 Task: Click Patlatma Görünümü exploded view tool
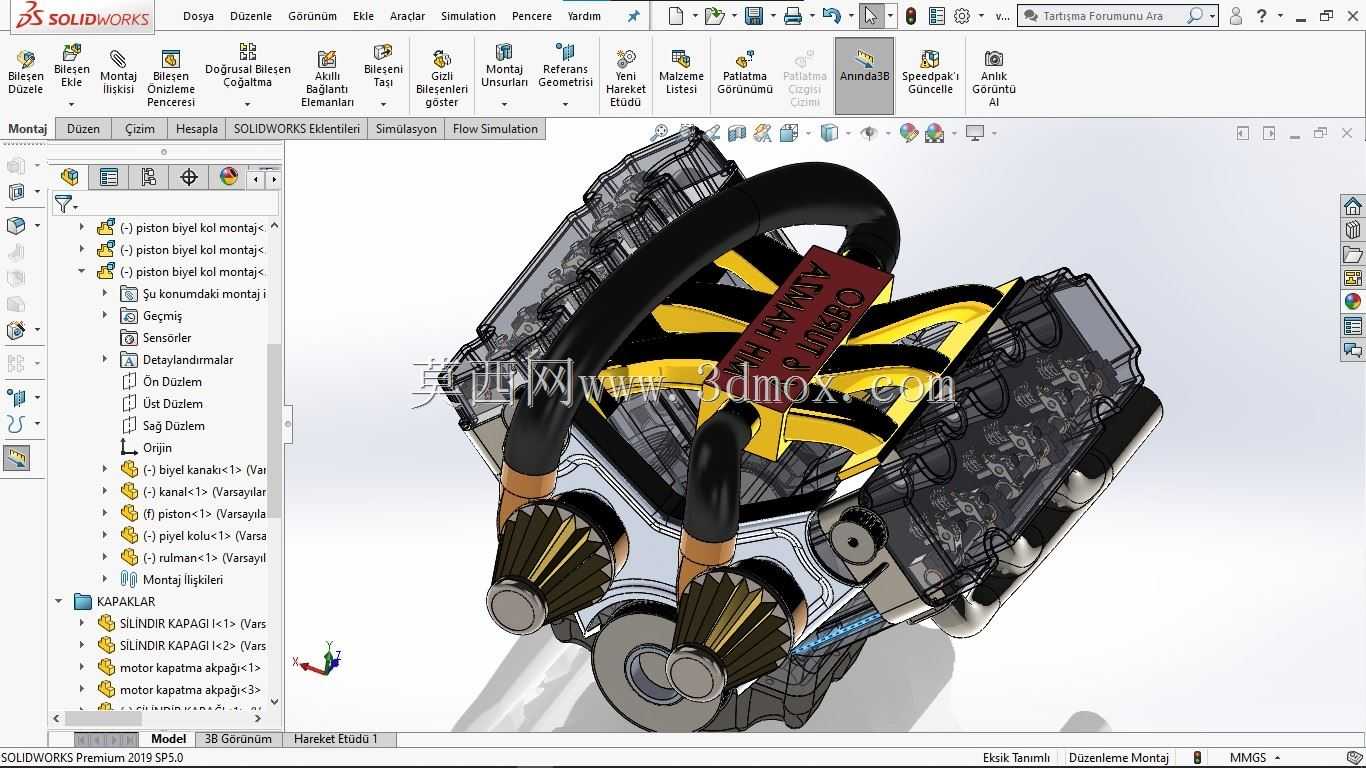click(744, 73)
